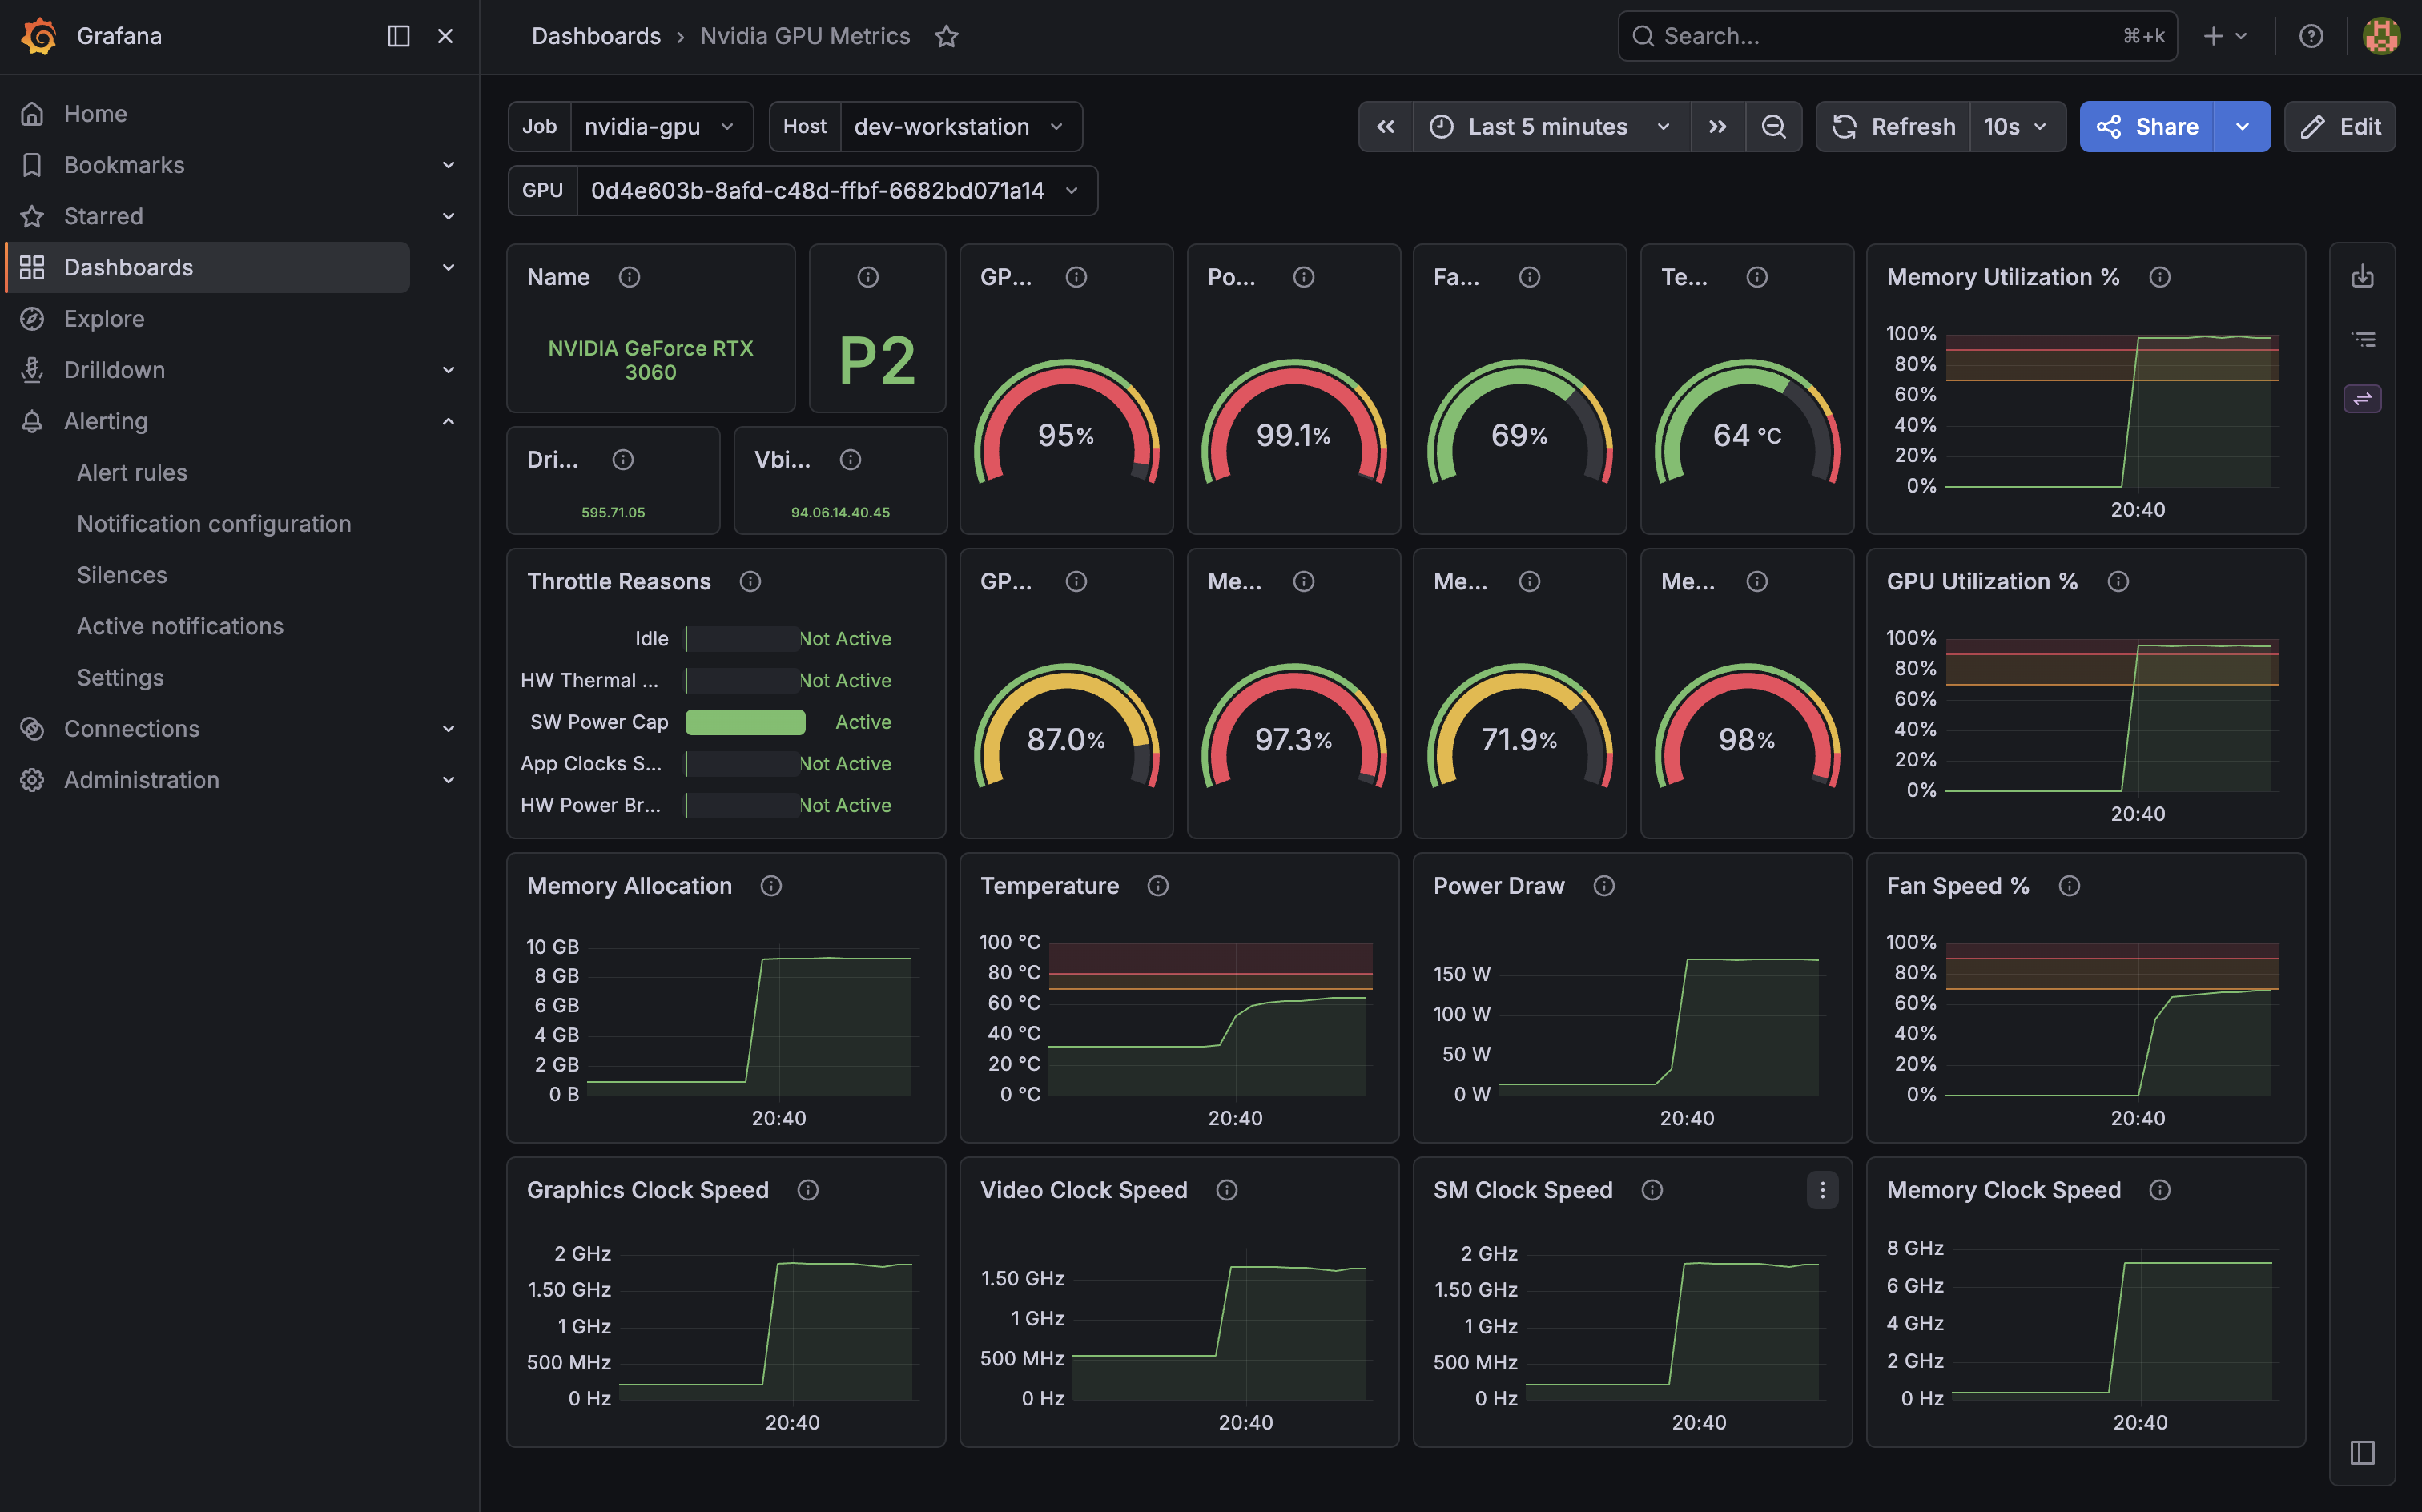Viewport: 2422px width, 1512px height.
Task: Open Silences page
Action: tap(122, 575)
